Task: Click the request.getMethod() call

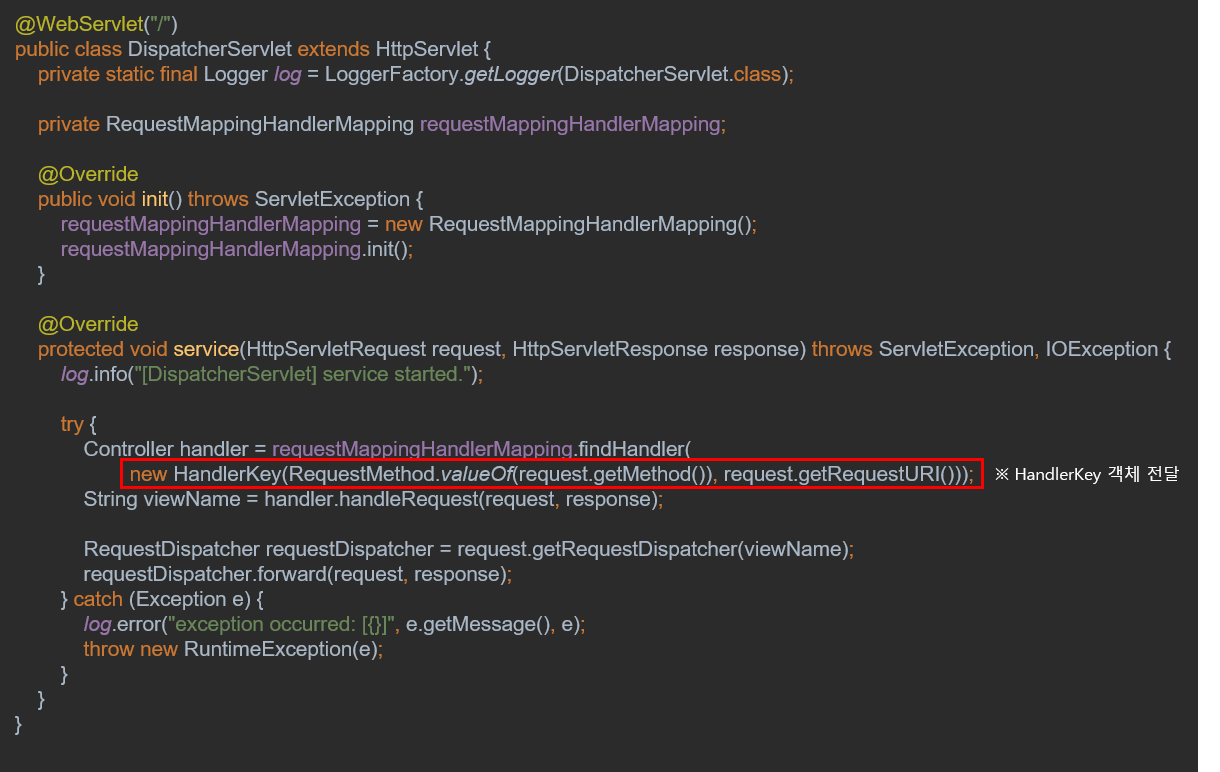Action: click(613, 474)
